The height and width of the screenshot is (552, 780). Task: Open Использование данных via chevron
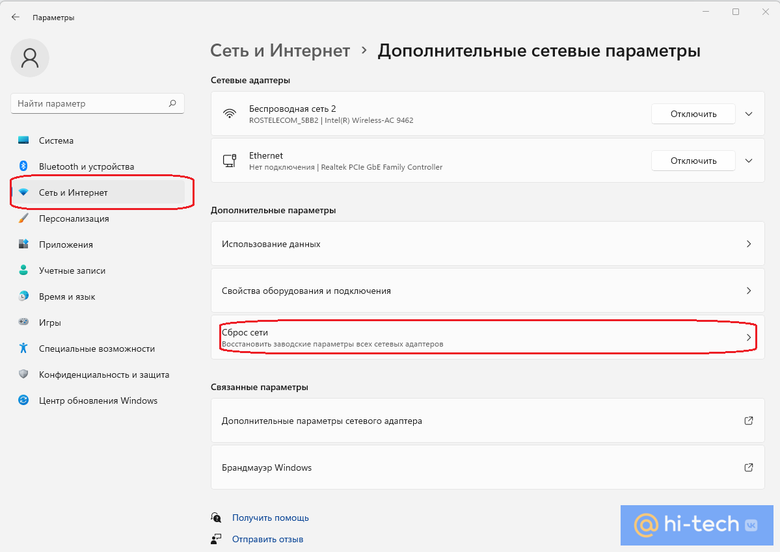pos(749,244)
